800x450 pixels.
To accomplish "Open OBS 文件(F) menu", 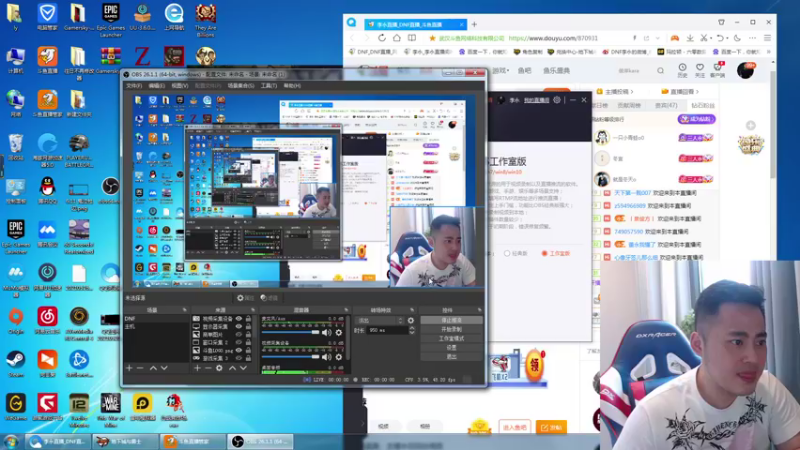I will [134, 86].
